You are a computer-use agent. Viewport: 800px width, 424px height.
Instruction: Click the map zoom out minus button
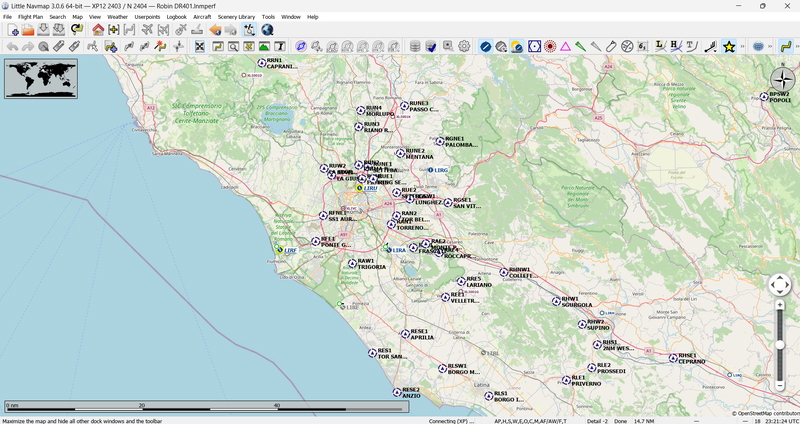click(x=780, y=384)
